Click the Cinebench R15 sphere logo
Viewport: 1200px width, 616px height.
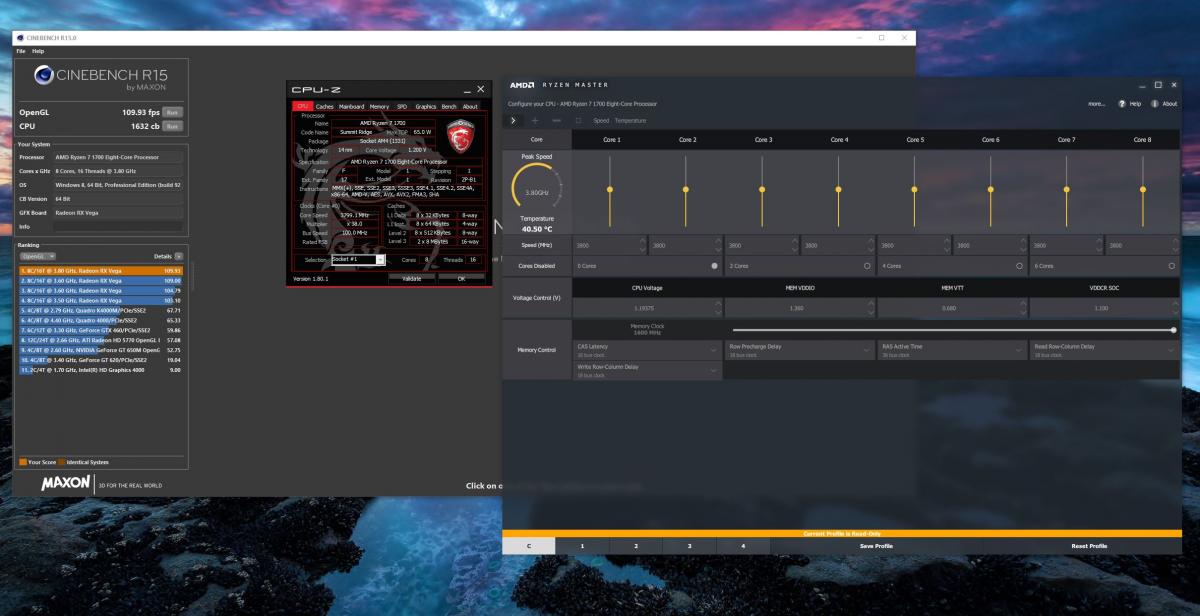[44, 74]
